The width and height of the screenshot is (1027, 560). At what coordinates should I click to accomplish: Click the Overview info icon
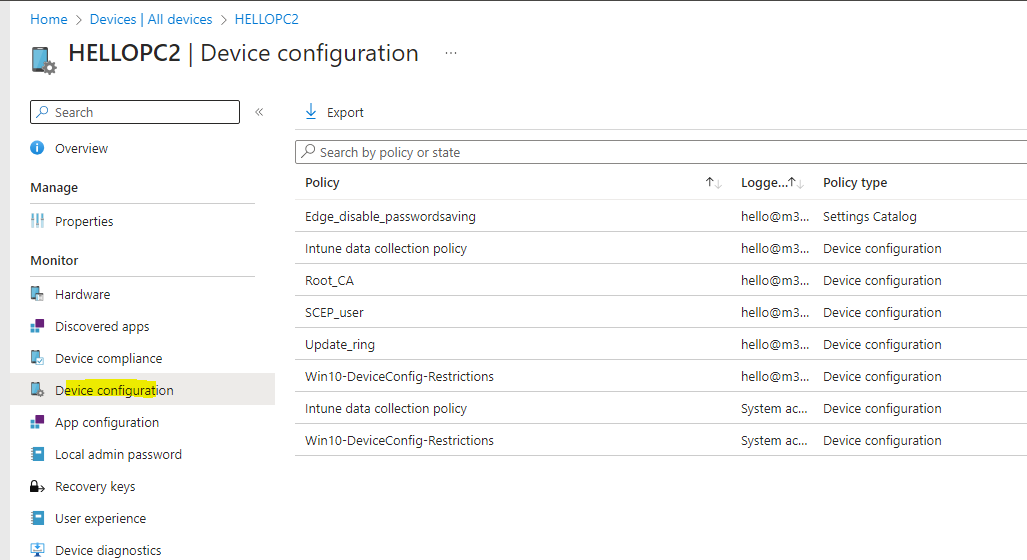38,148
